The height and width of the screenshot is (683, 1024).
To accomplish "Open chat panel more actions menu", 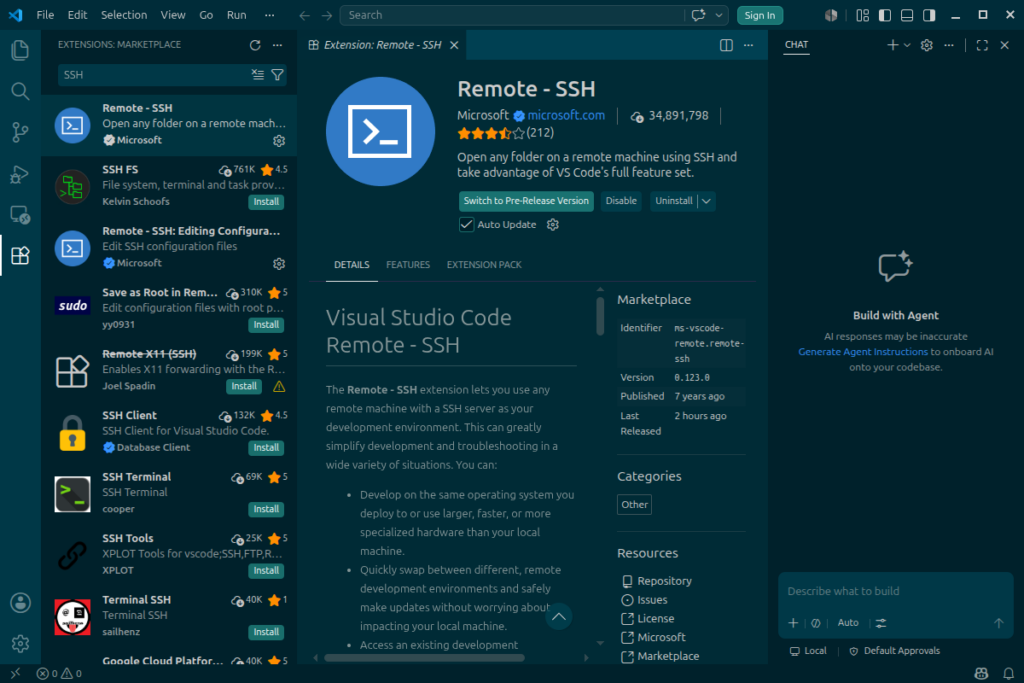I will click(949, 45).
